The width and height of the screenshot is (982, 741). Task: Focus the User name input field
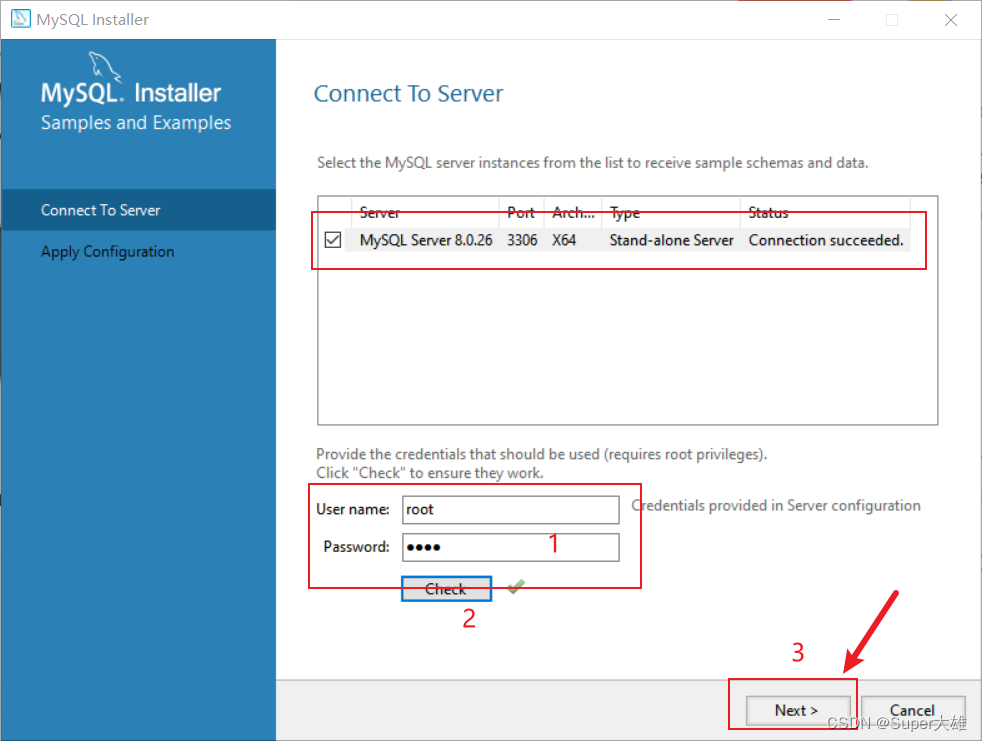point(510,509)
